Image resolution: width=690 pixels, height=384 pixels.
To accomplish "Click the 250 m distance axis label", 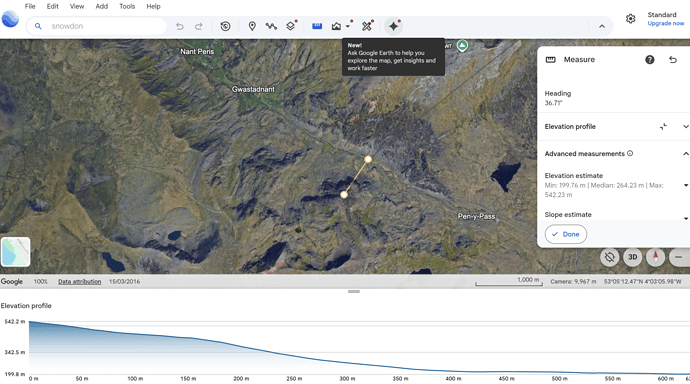I will 294,379.
